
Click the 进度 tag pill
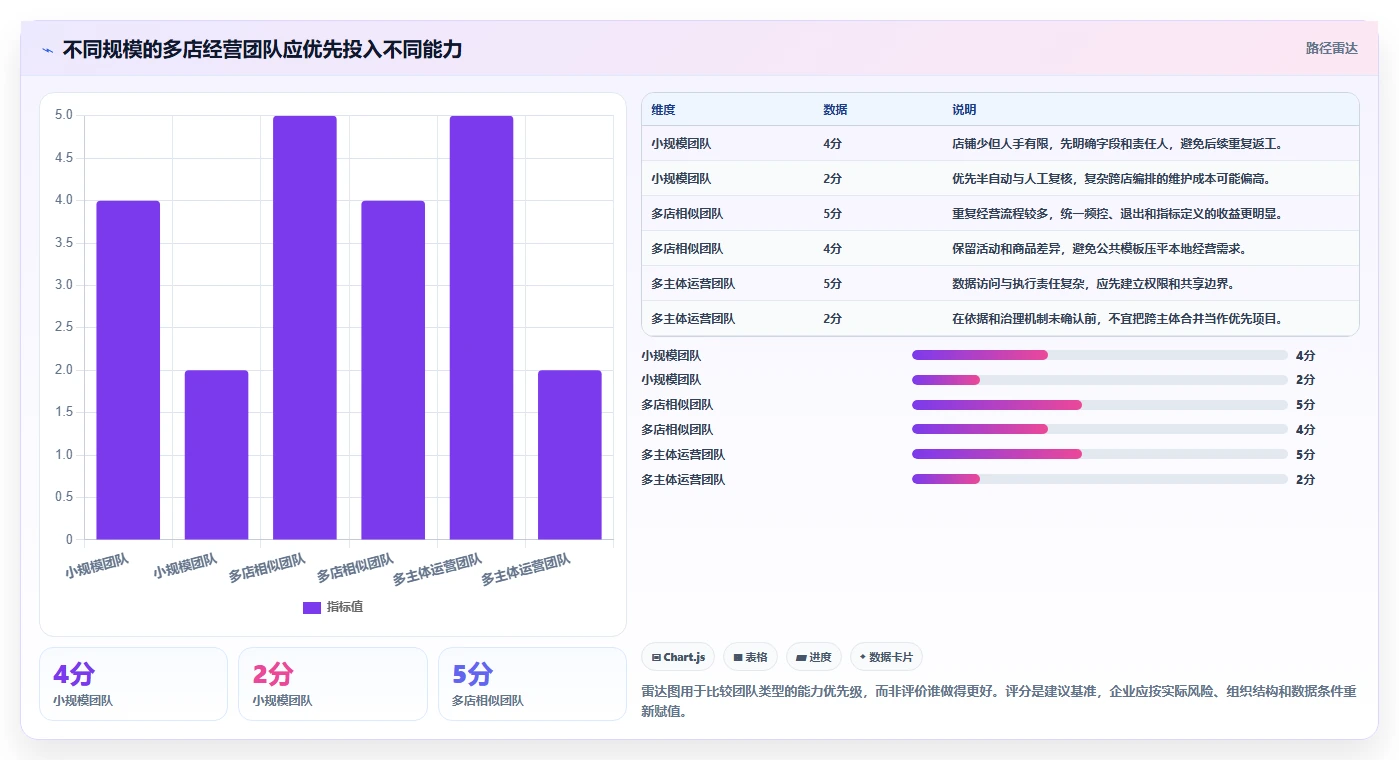[x=814, y=657]
